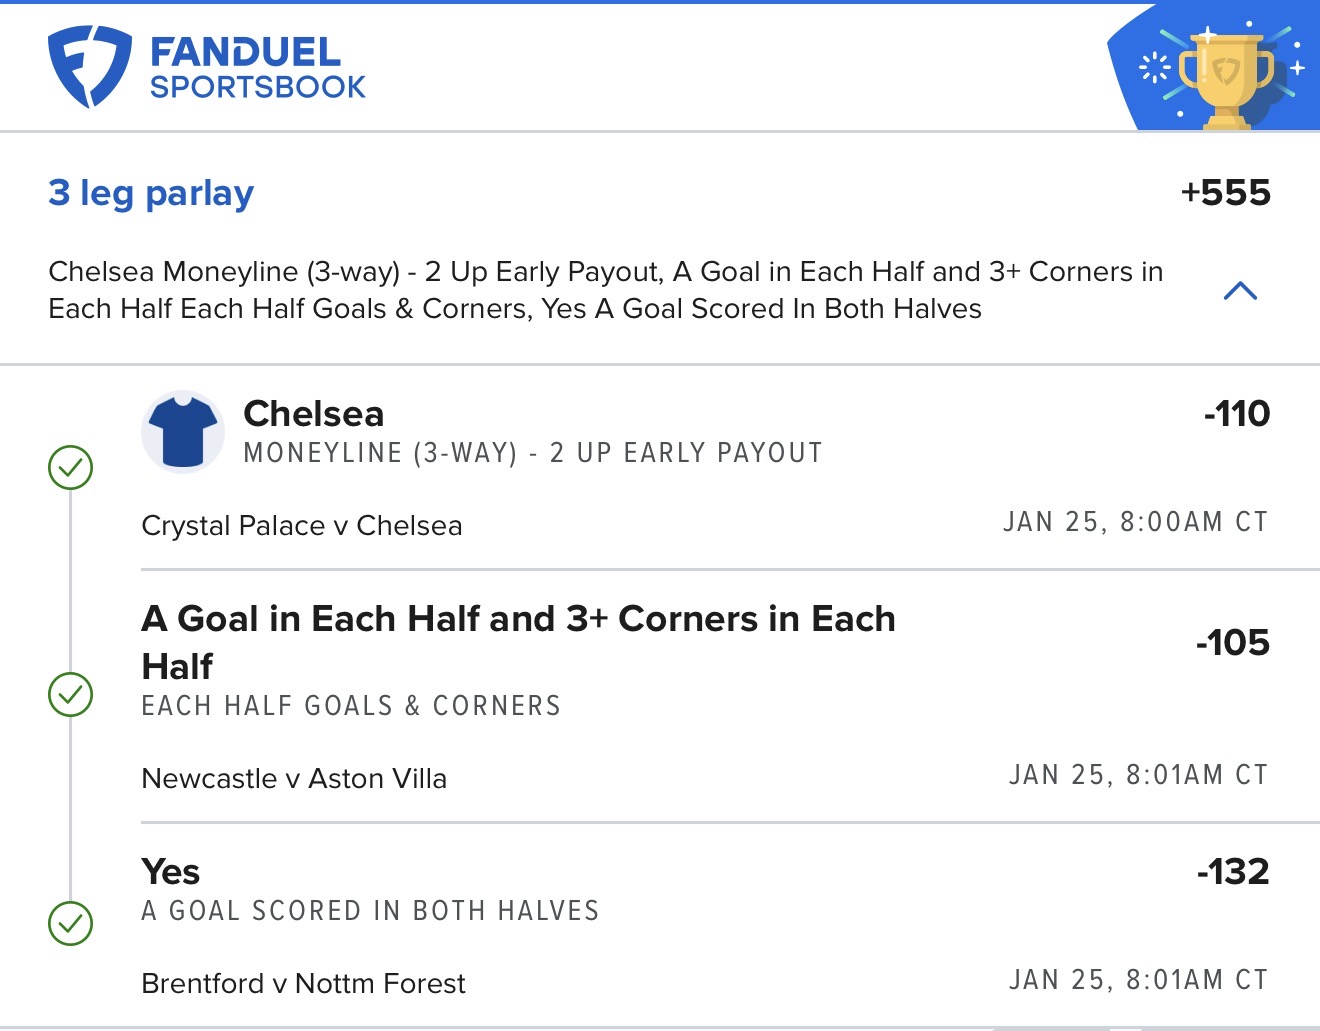Click the FanDuel Sportsbook wordmark
The height and width of the screenshot is (1031, 1320).
point(257,68)
